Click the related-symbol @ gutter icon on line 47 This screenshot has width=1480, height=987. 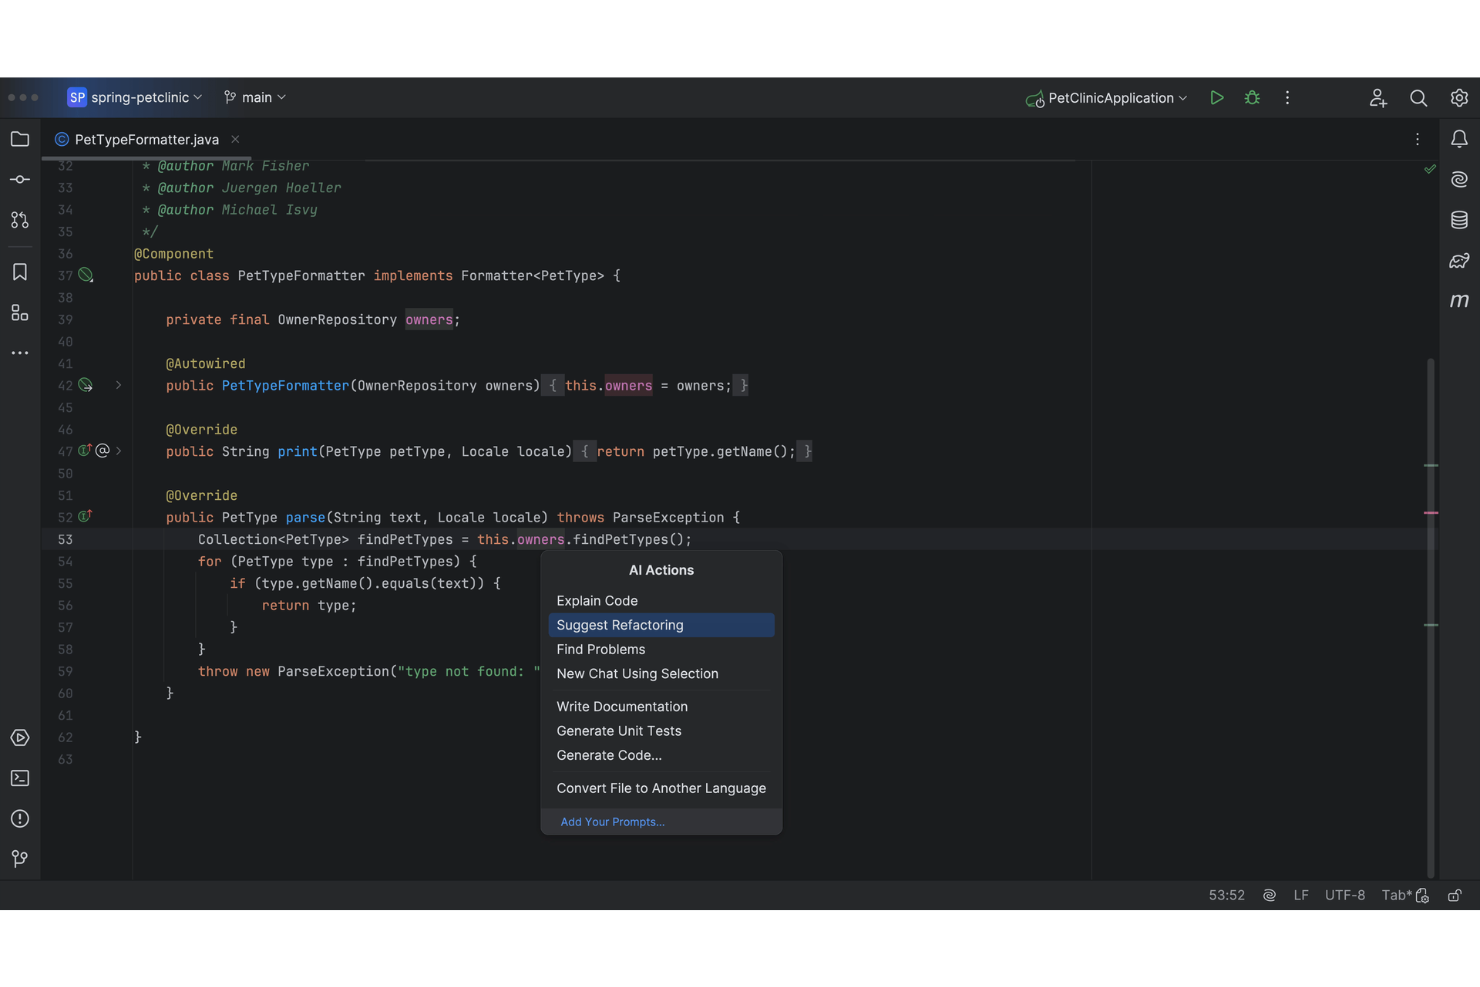point(102,451)
